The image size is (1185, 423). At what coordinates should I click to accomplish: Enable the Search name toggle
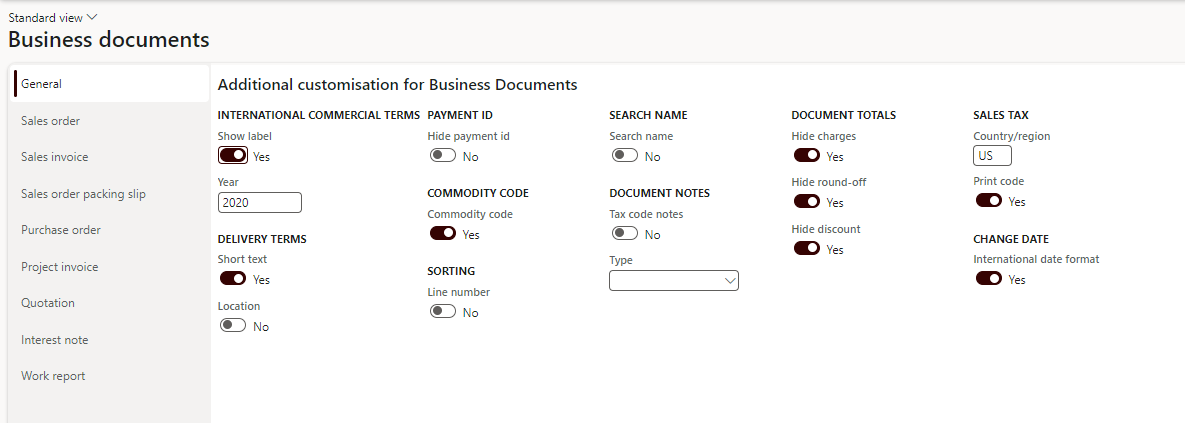tap(625, 156)
